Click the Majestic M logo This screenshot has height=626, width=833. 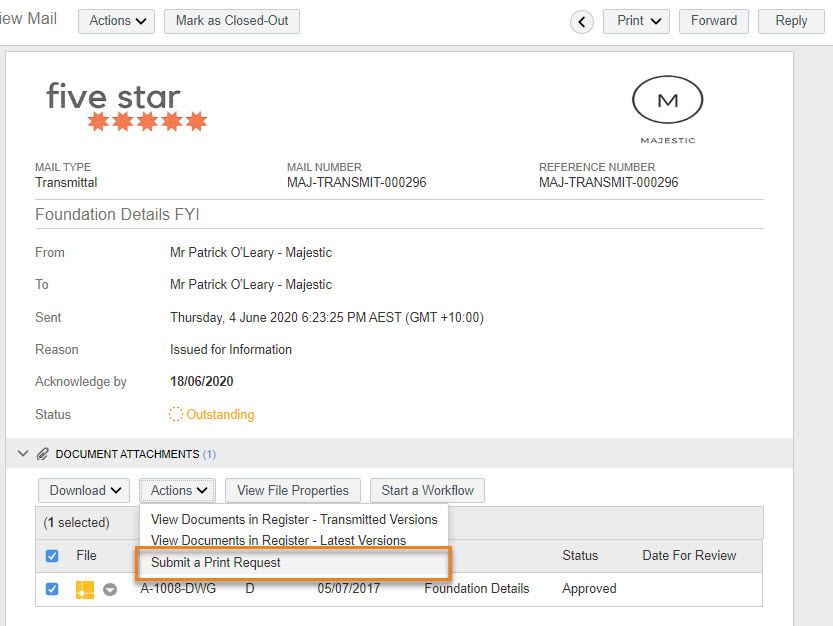point(668,110)
